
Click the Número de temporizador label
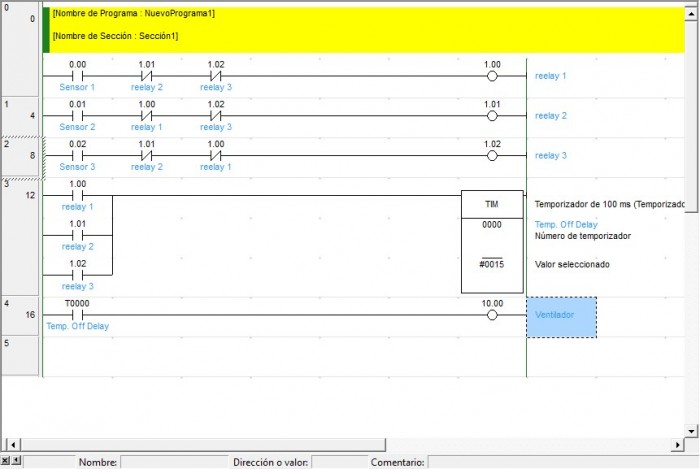(x=583, y=236)
